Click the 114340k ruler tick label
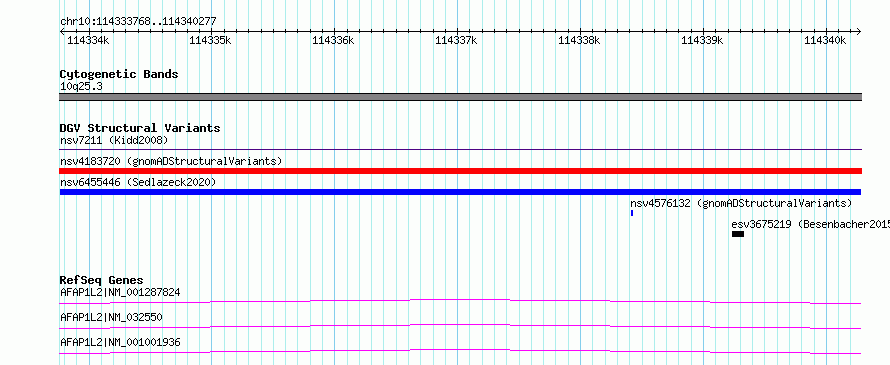Image resolution: width=890 pixels, height=365 pixels. pyautogui.click(x=825, y=40)
